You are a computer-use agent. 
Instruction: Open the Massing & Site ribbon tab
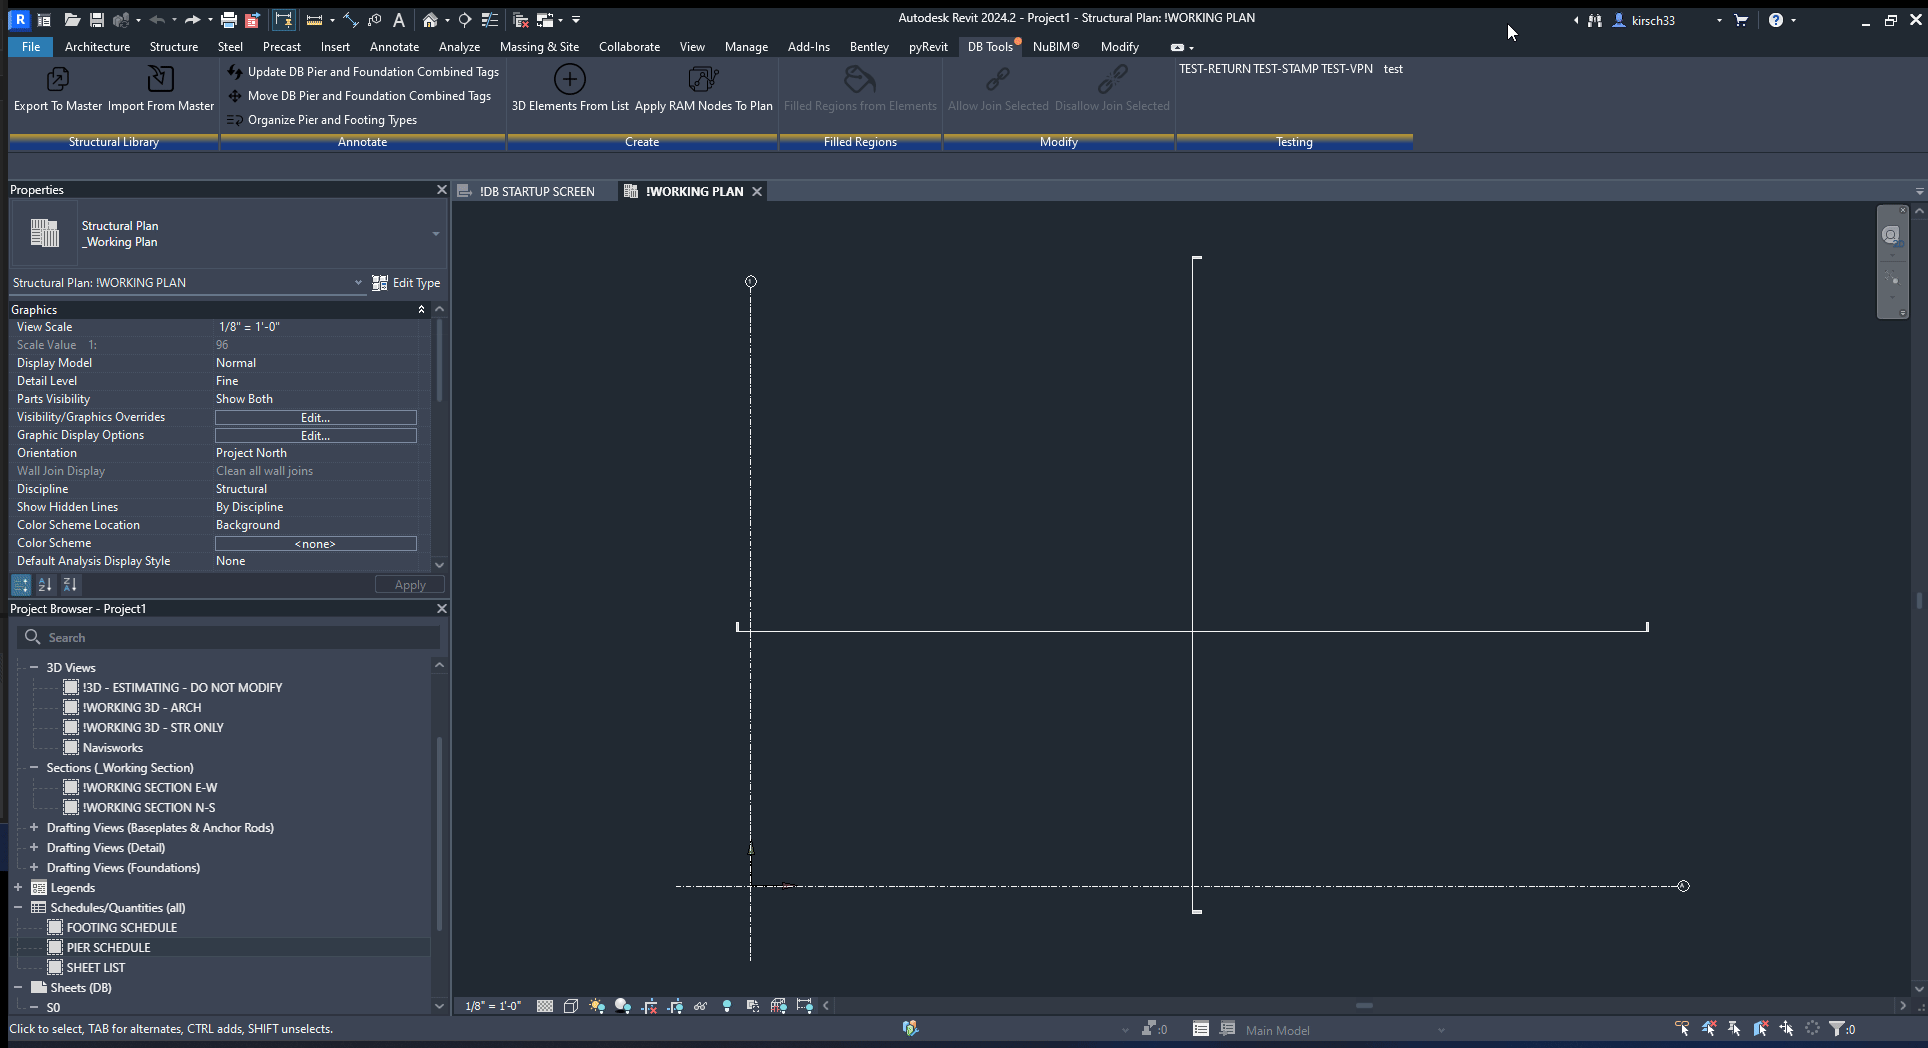pyautogui.click(x=539, y=47)
